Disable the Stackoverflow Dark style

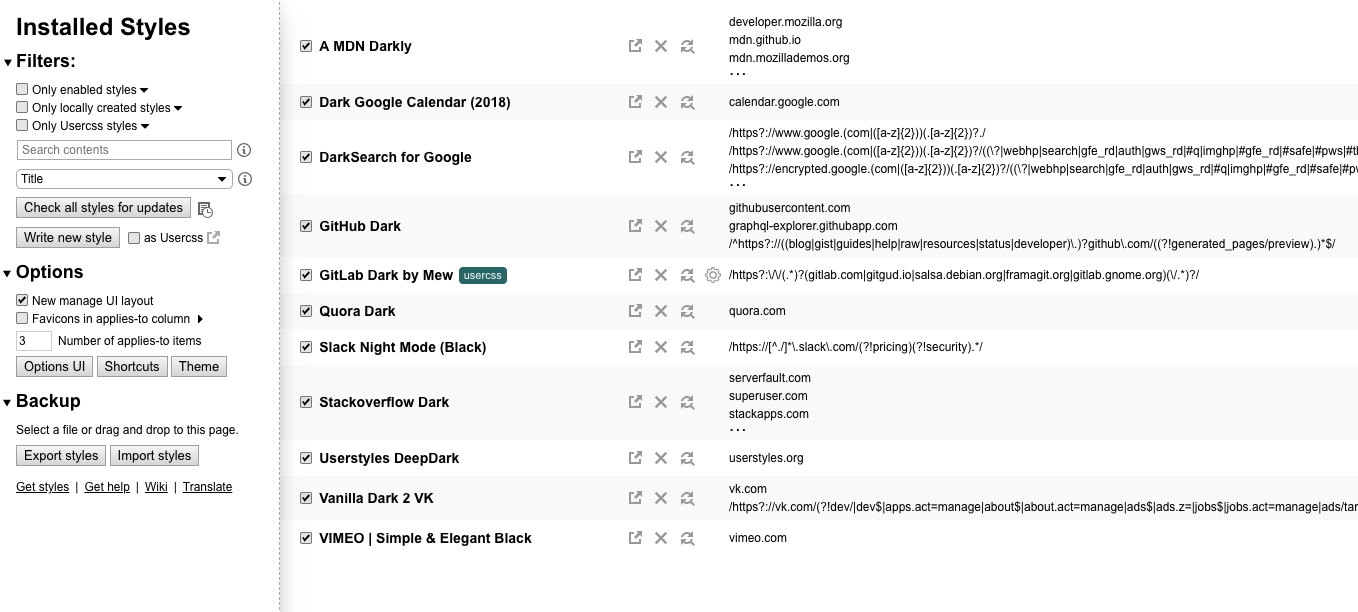(305, 402)
